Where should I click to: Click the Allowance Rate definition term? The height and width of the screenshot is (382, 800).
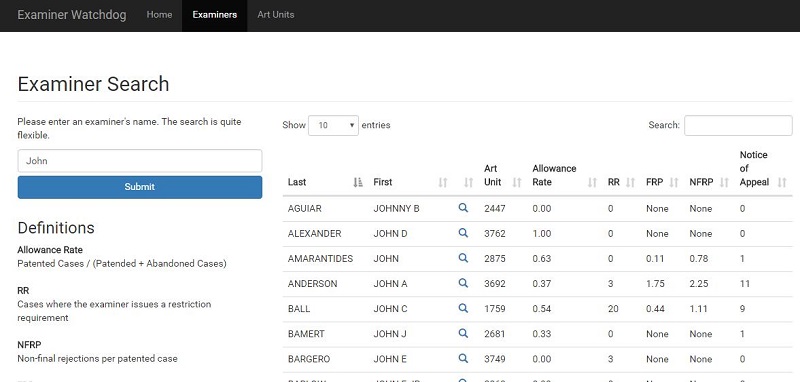tap(50, 250)
